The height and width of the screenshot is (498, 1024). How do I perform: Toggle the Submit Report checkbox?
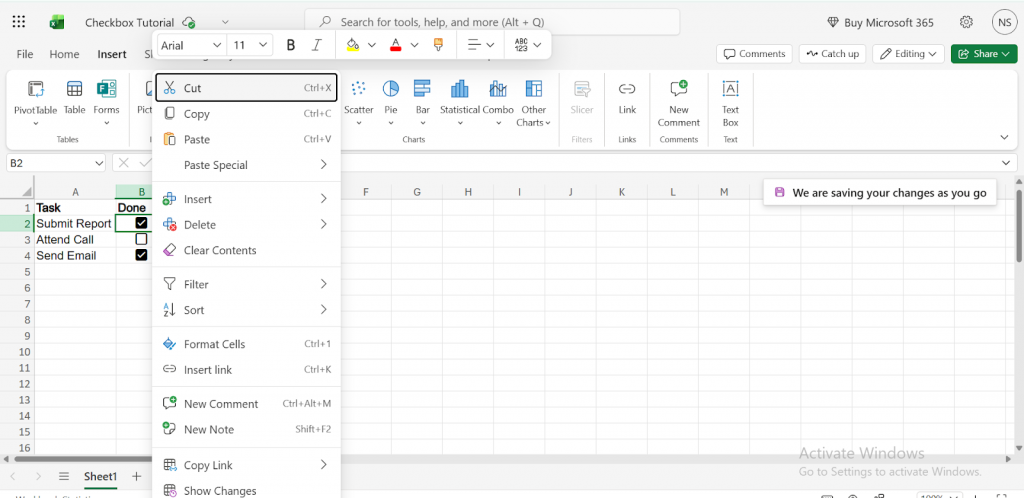click(141, 223)
